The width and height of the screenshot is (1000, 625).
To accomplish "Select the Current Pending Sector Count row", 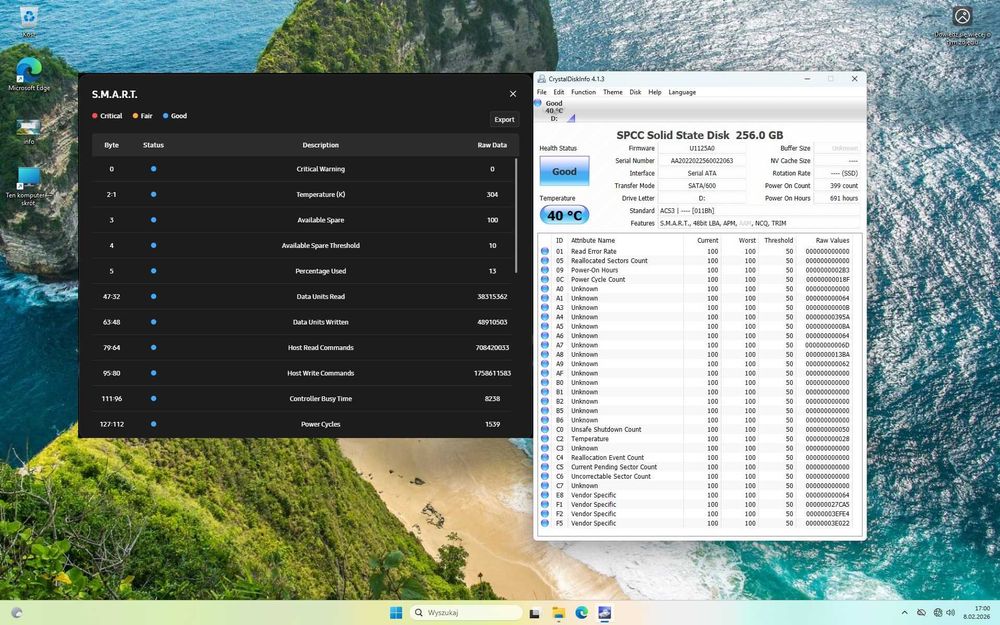I will [696, 467].
